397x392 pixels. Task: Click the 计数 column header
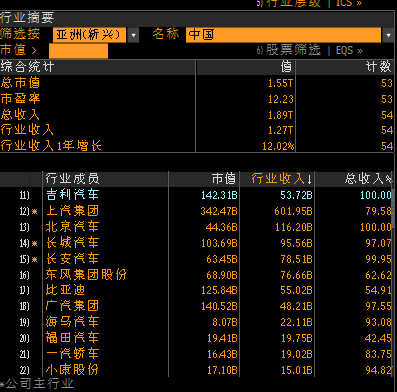379,67
